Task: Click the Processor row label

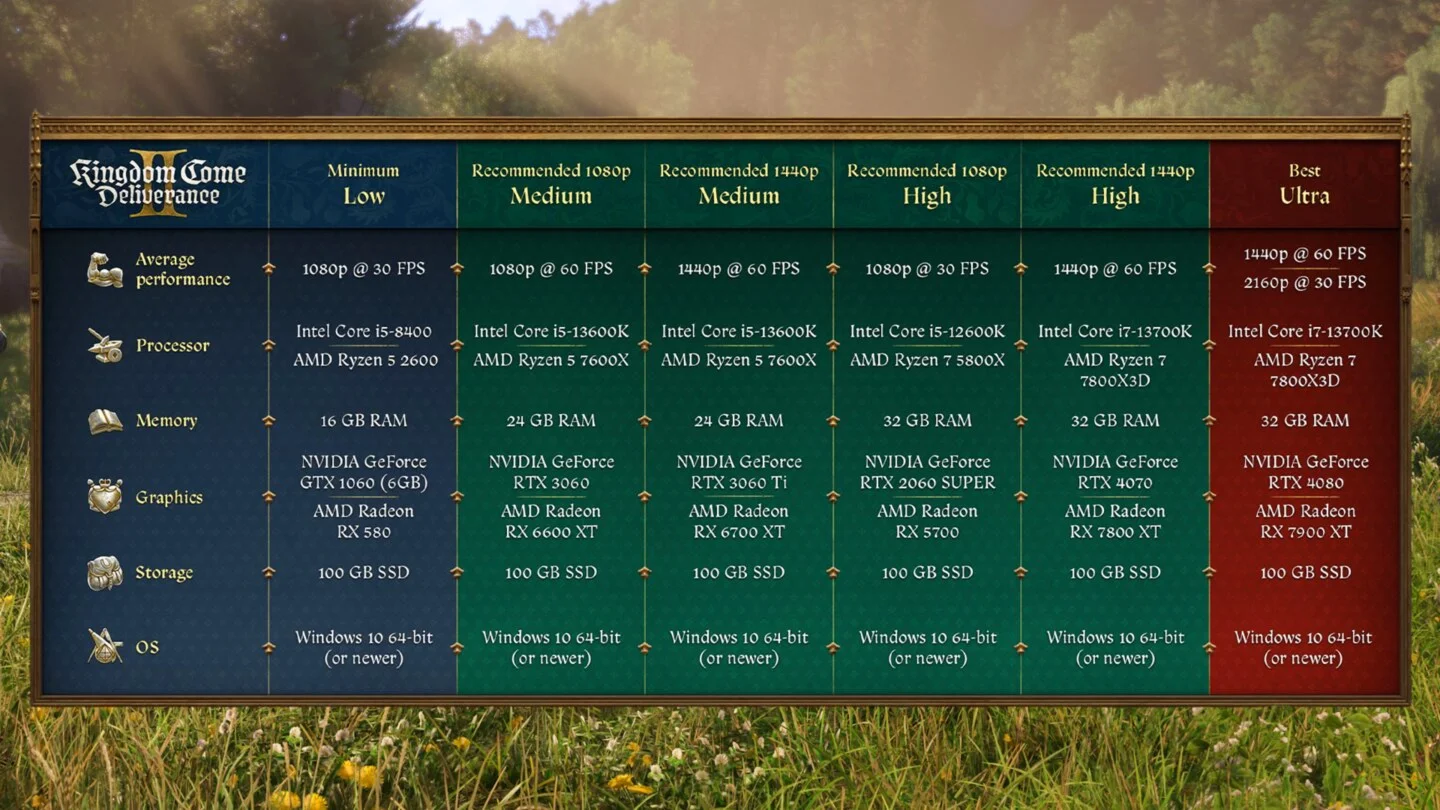Action: click(173, 345)
